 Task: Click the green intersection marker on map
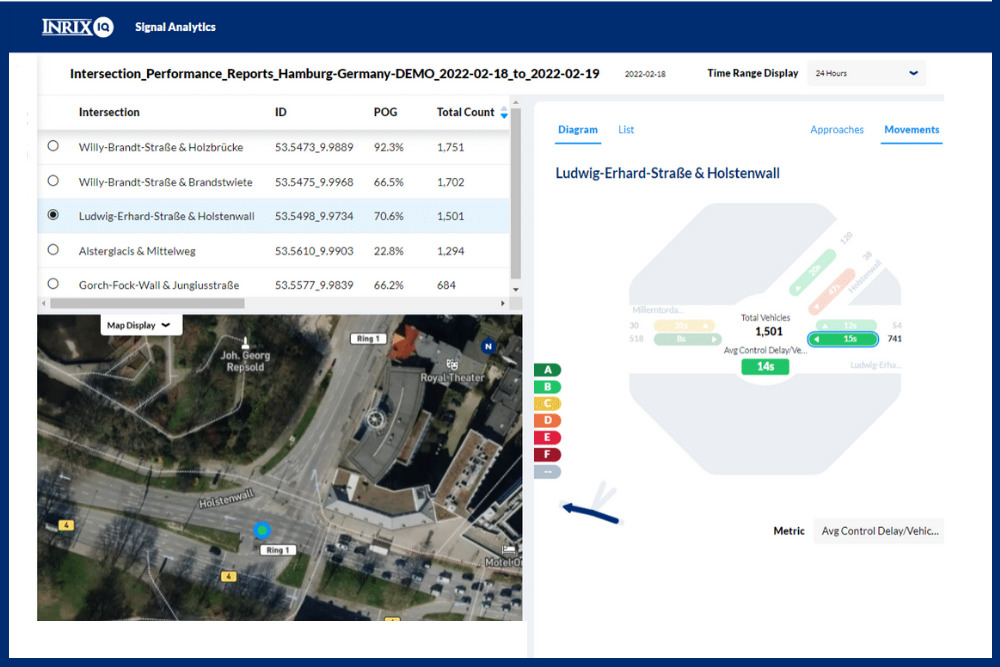[262, 530]
